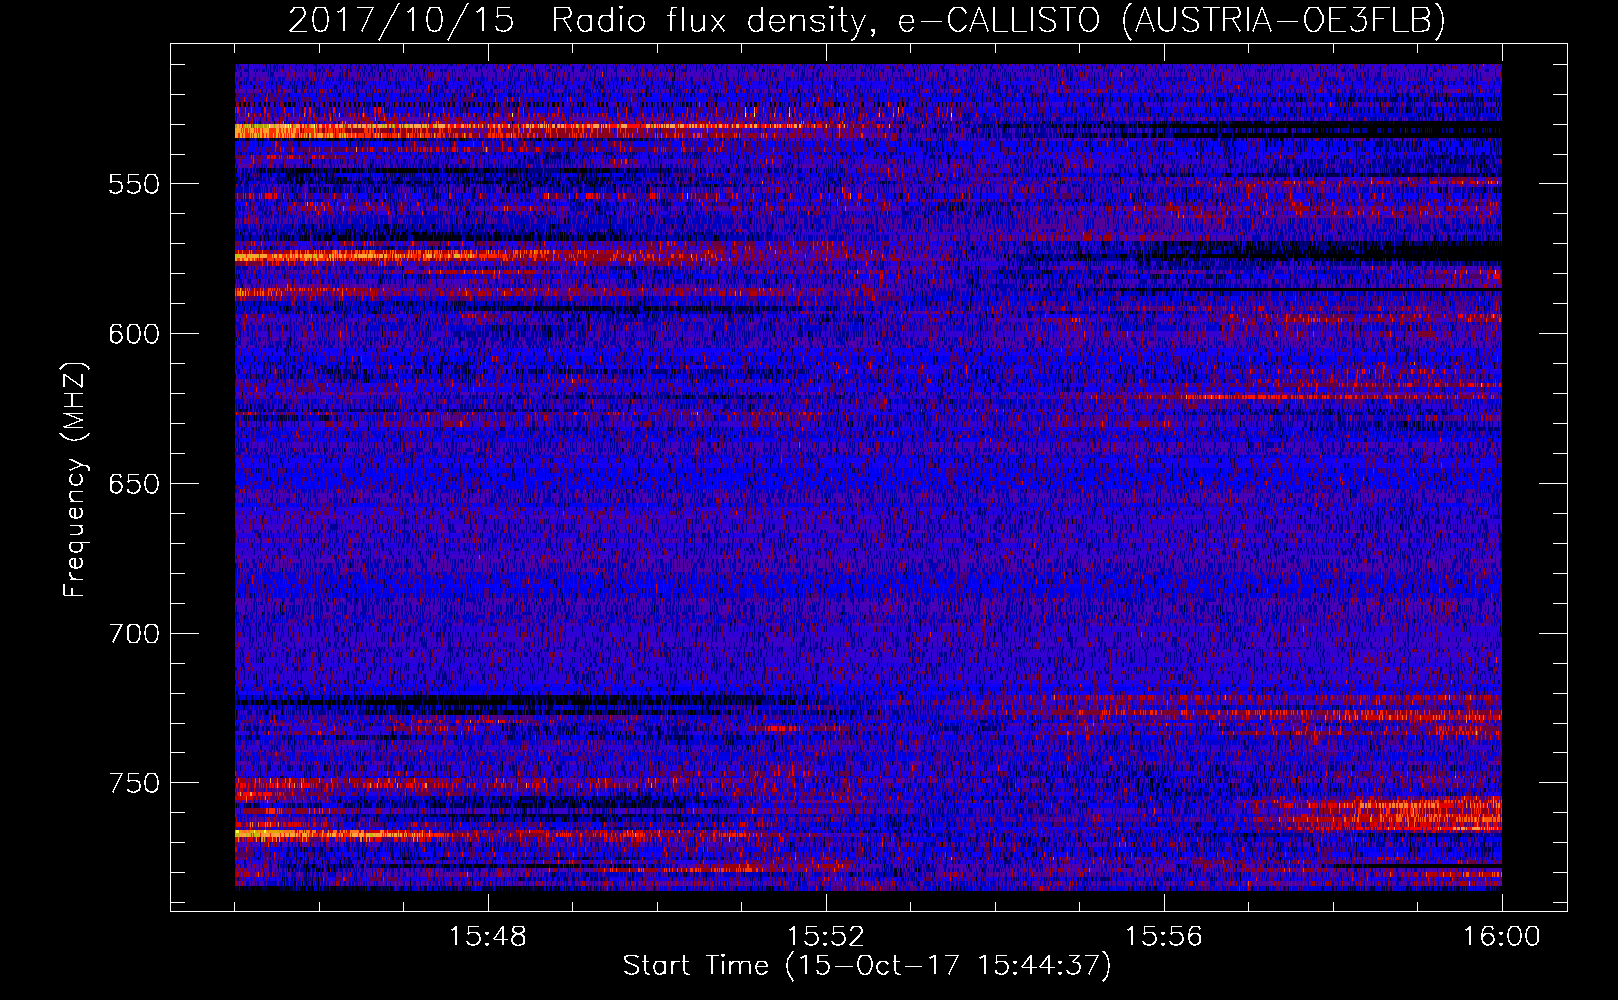Click the date '2017/10/15' in the title
This screenshot has width=1618, height=1000.
(401, 20)
